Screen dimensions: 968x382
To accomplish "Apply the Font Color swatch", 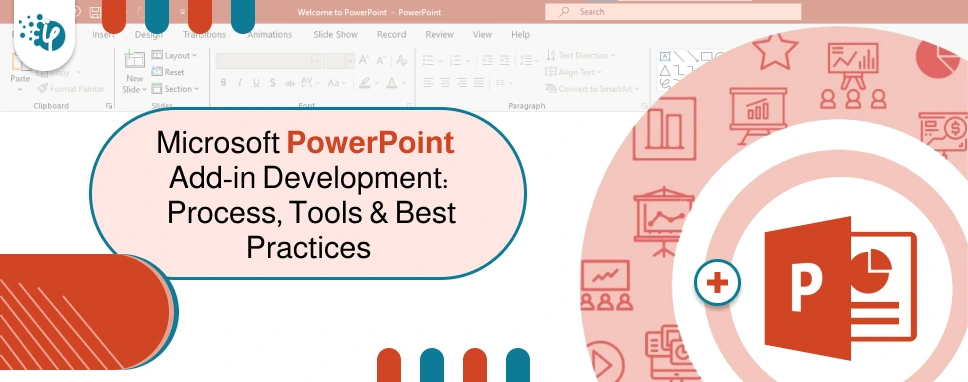I will pos(391,83).
